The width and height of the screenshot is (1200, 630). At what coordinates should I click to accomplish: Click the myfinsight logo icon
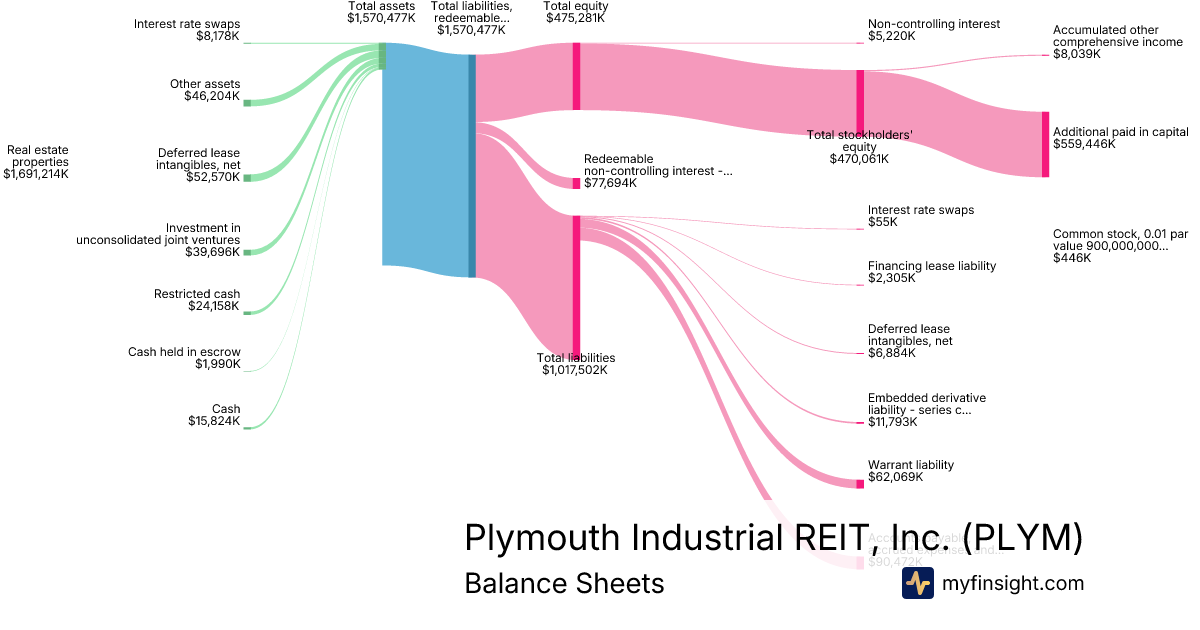click(x=917, y=583)
